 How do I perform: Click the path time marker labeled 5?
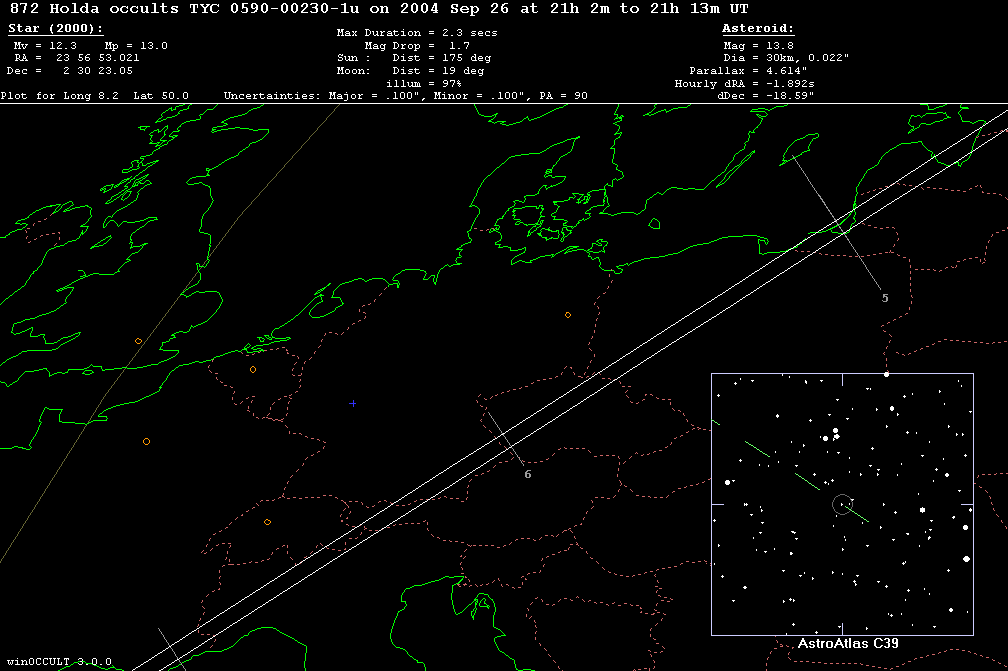[884, 298]
